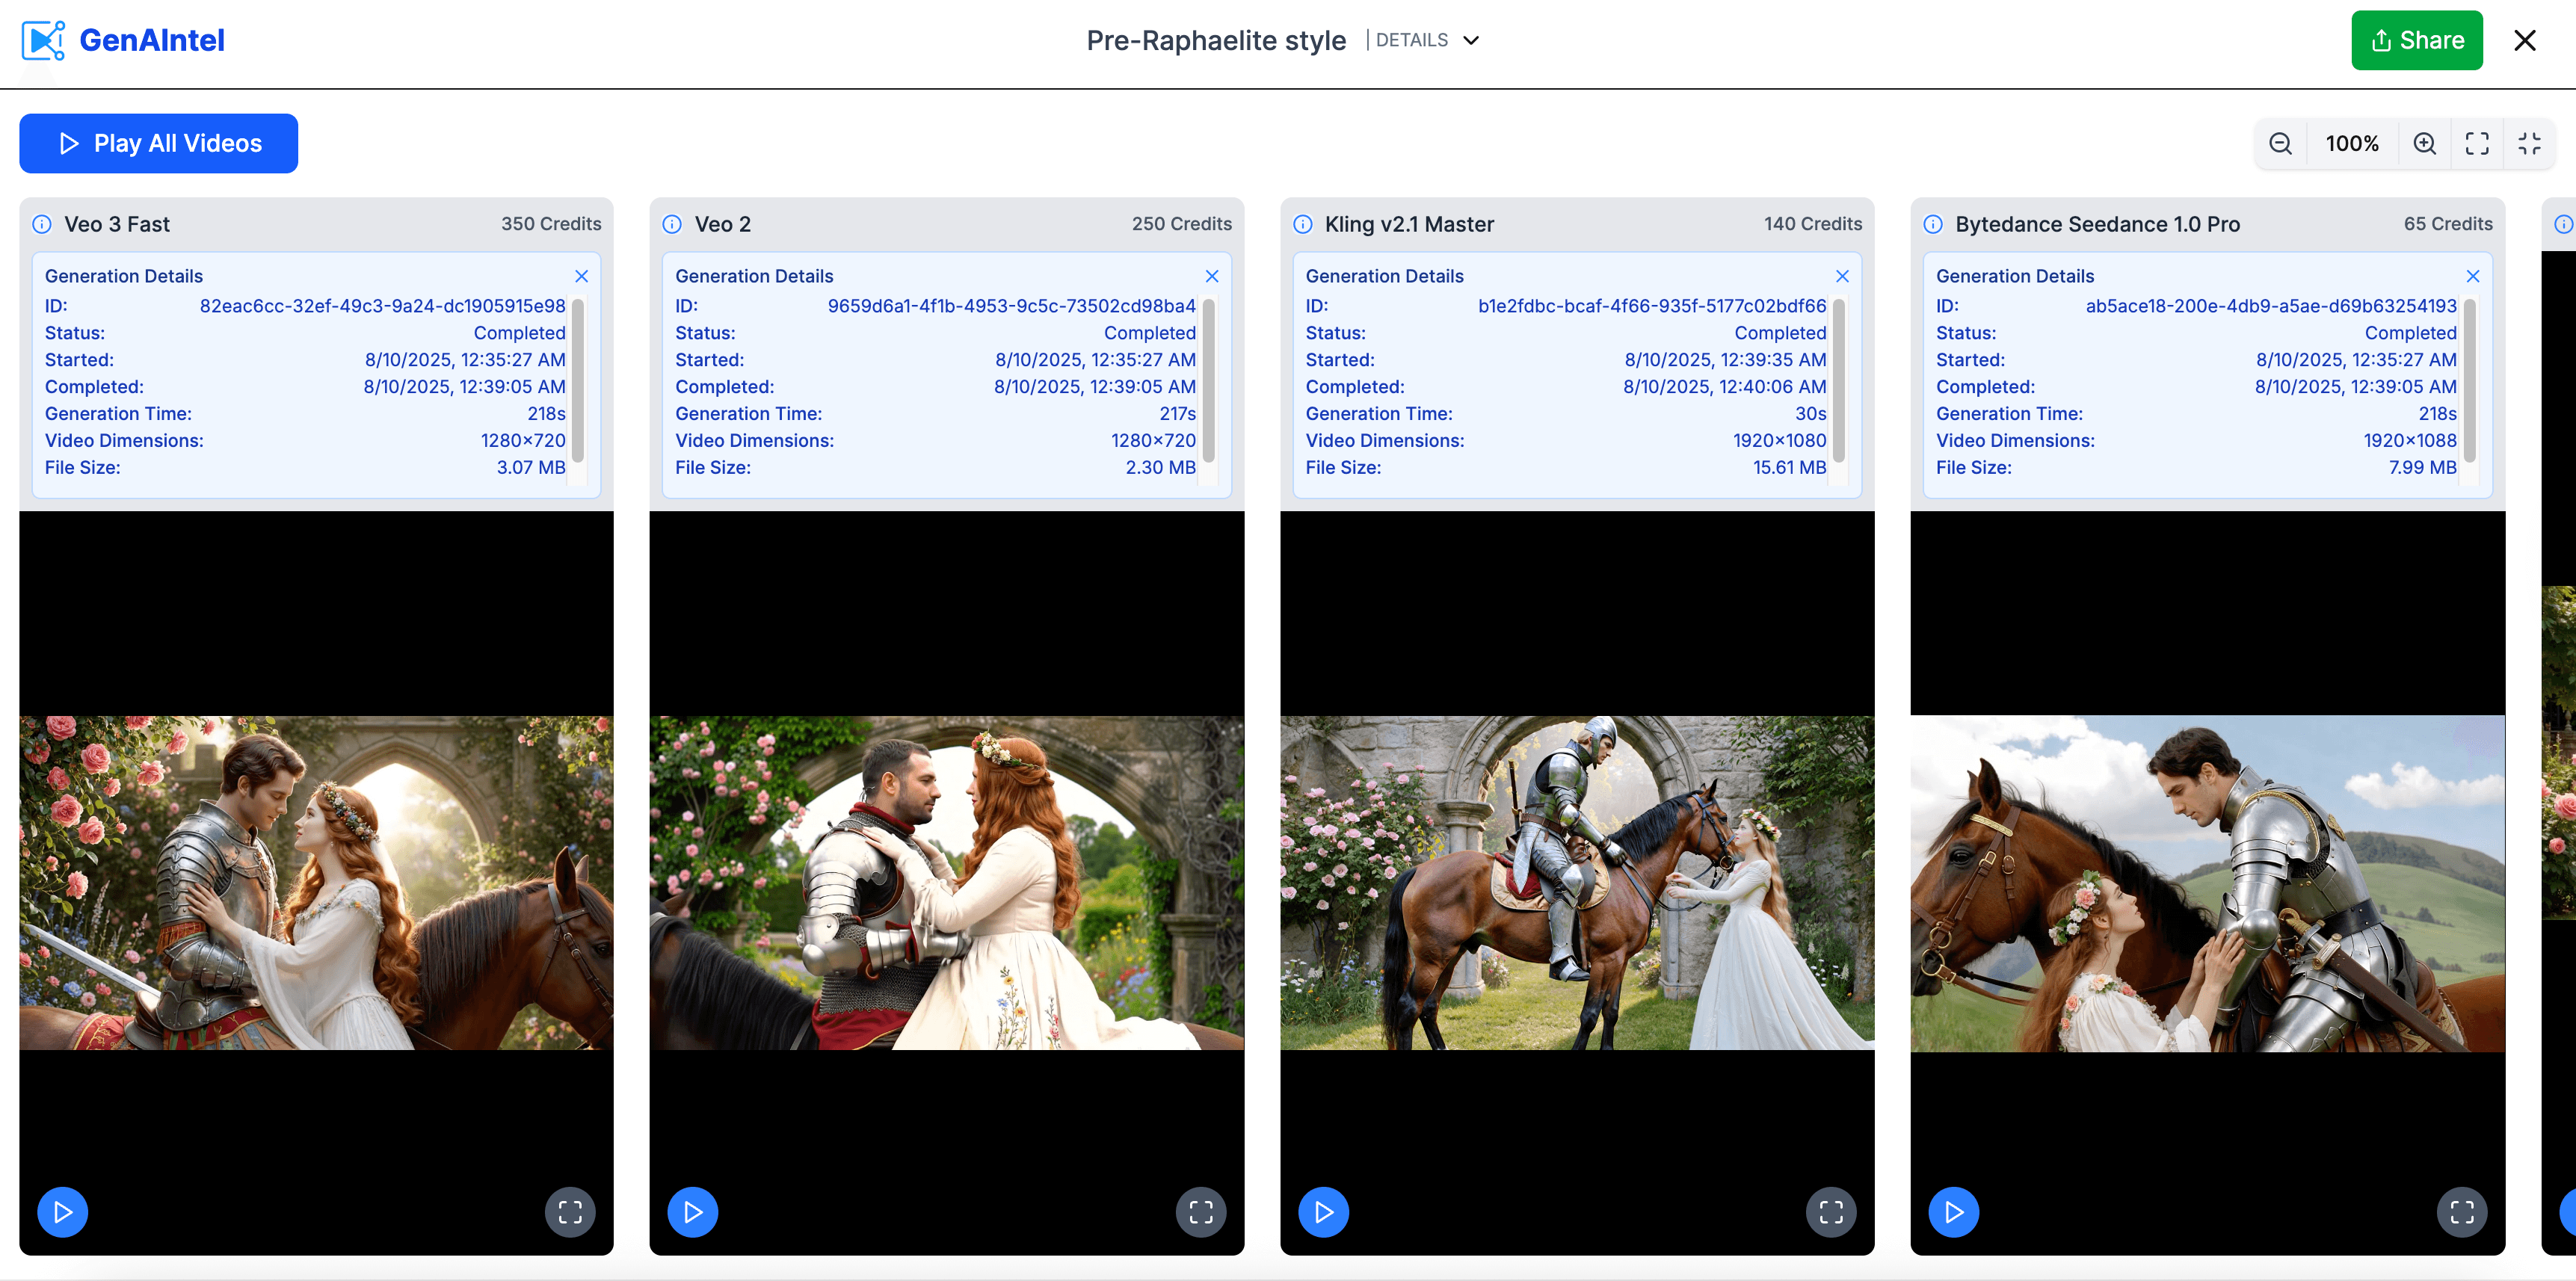Close the Bytedance Seedance details panel
2576x1281 pixels.
2473,276
